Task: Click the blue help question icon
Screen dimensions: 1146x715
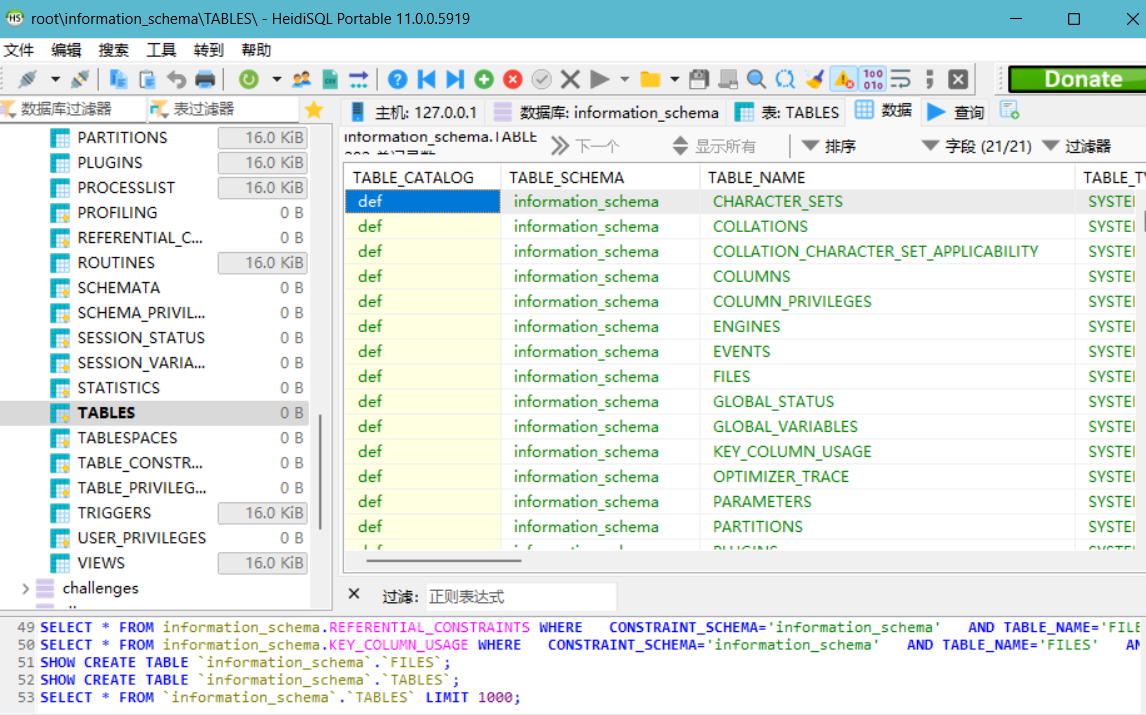Action: click(x=398, y=79)
